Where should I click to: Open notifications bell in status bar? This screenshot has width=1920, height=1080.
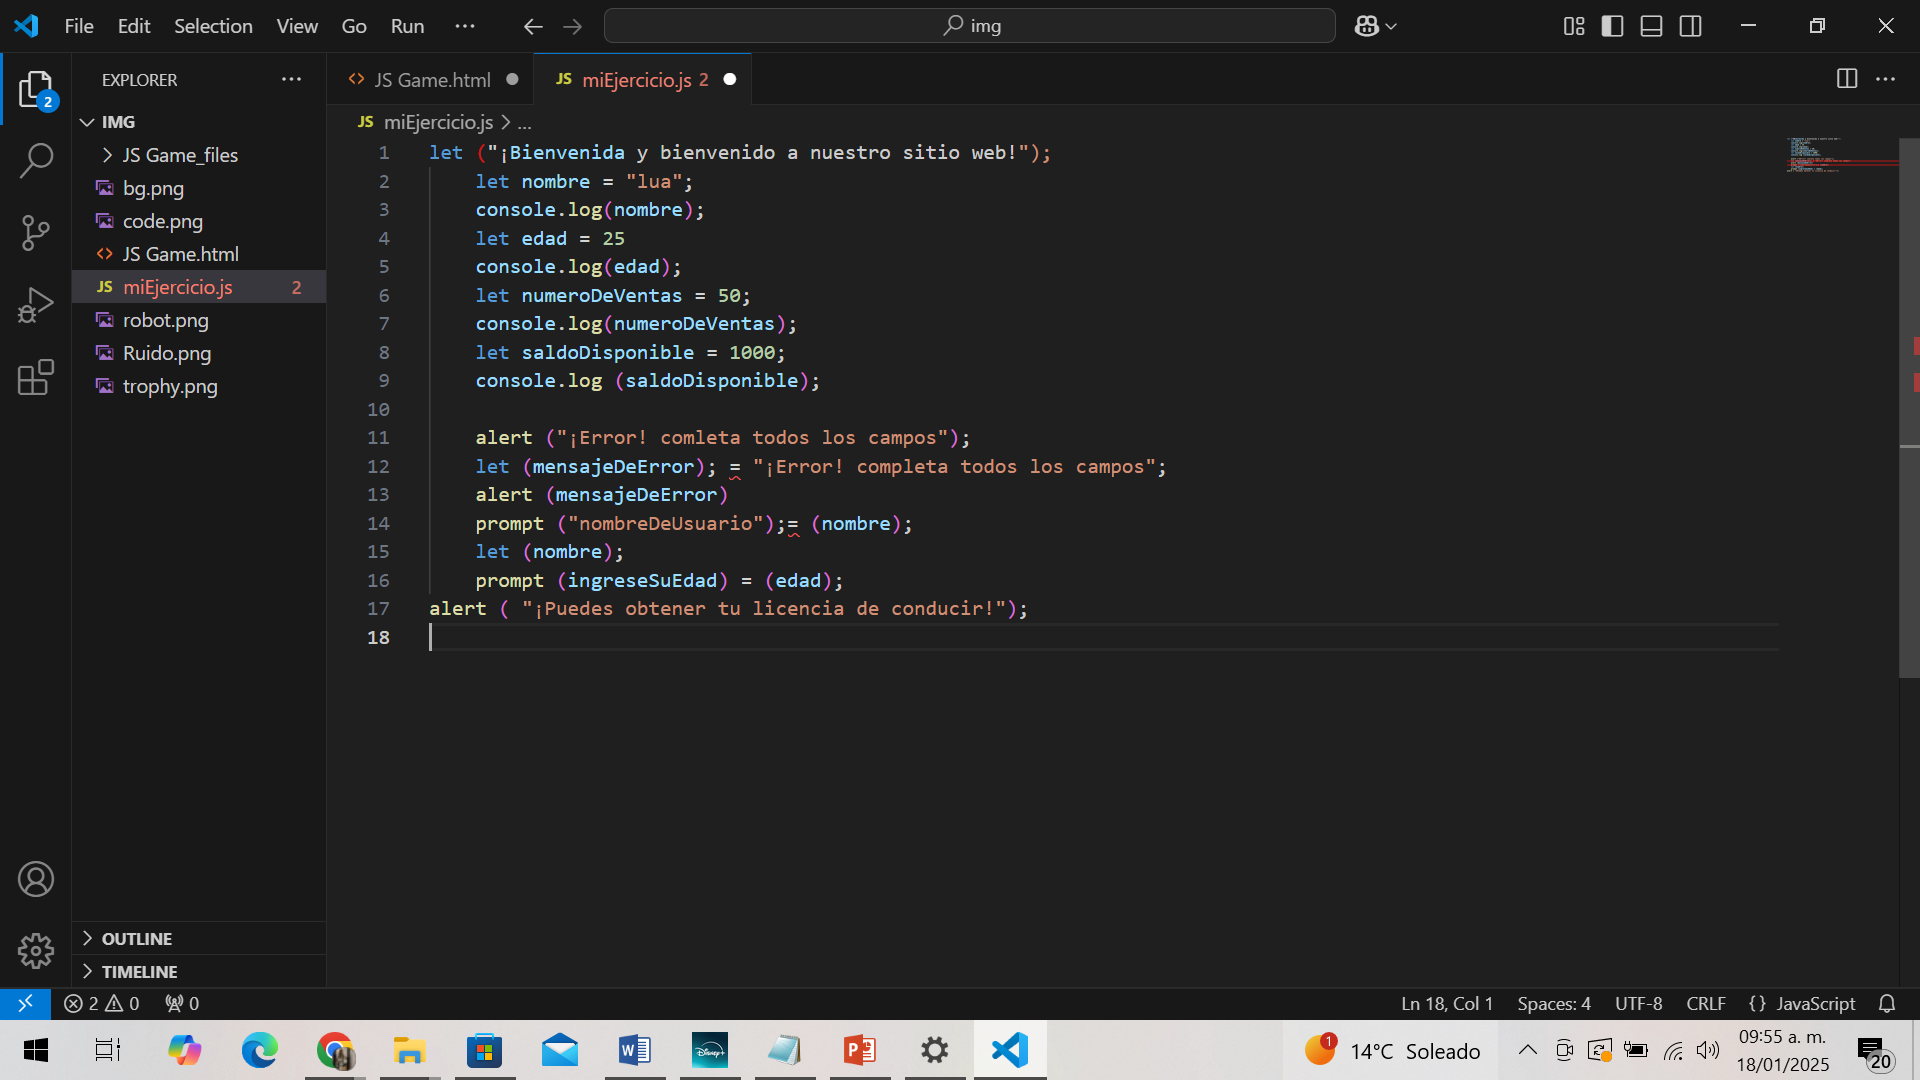(x=1887, y=1003)
